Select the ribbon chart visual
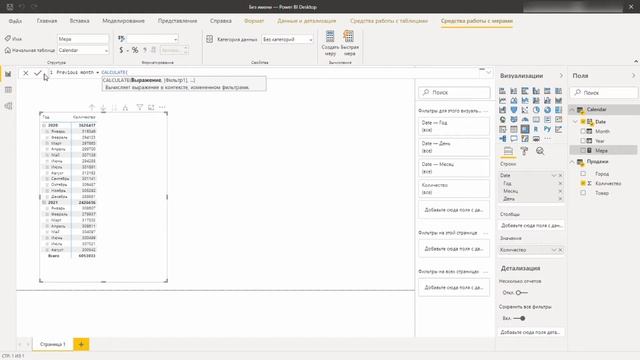This screenshot has height=360, width=640. pos(558,100)
